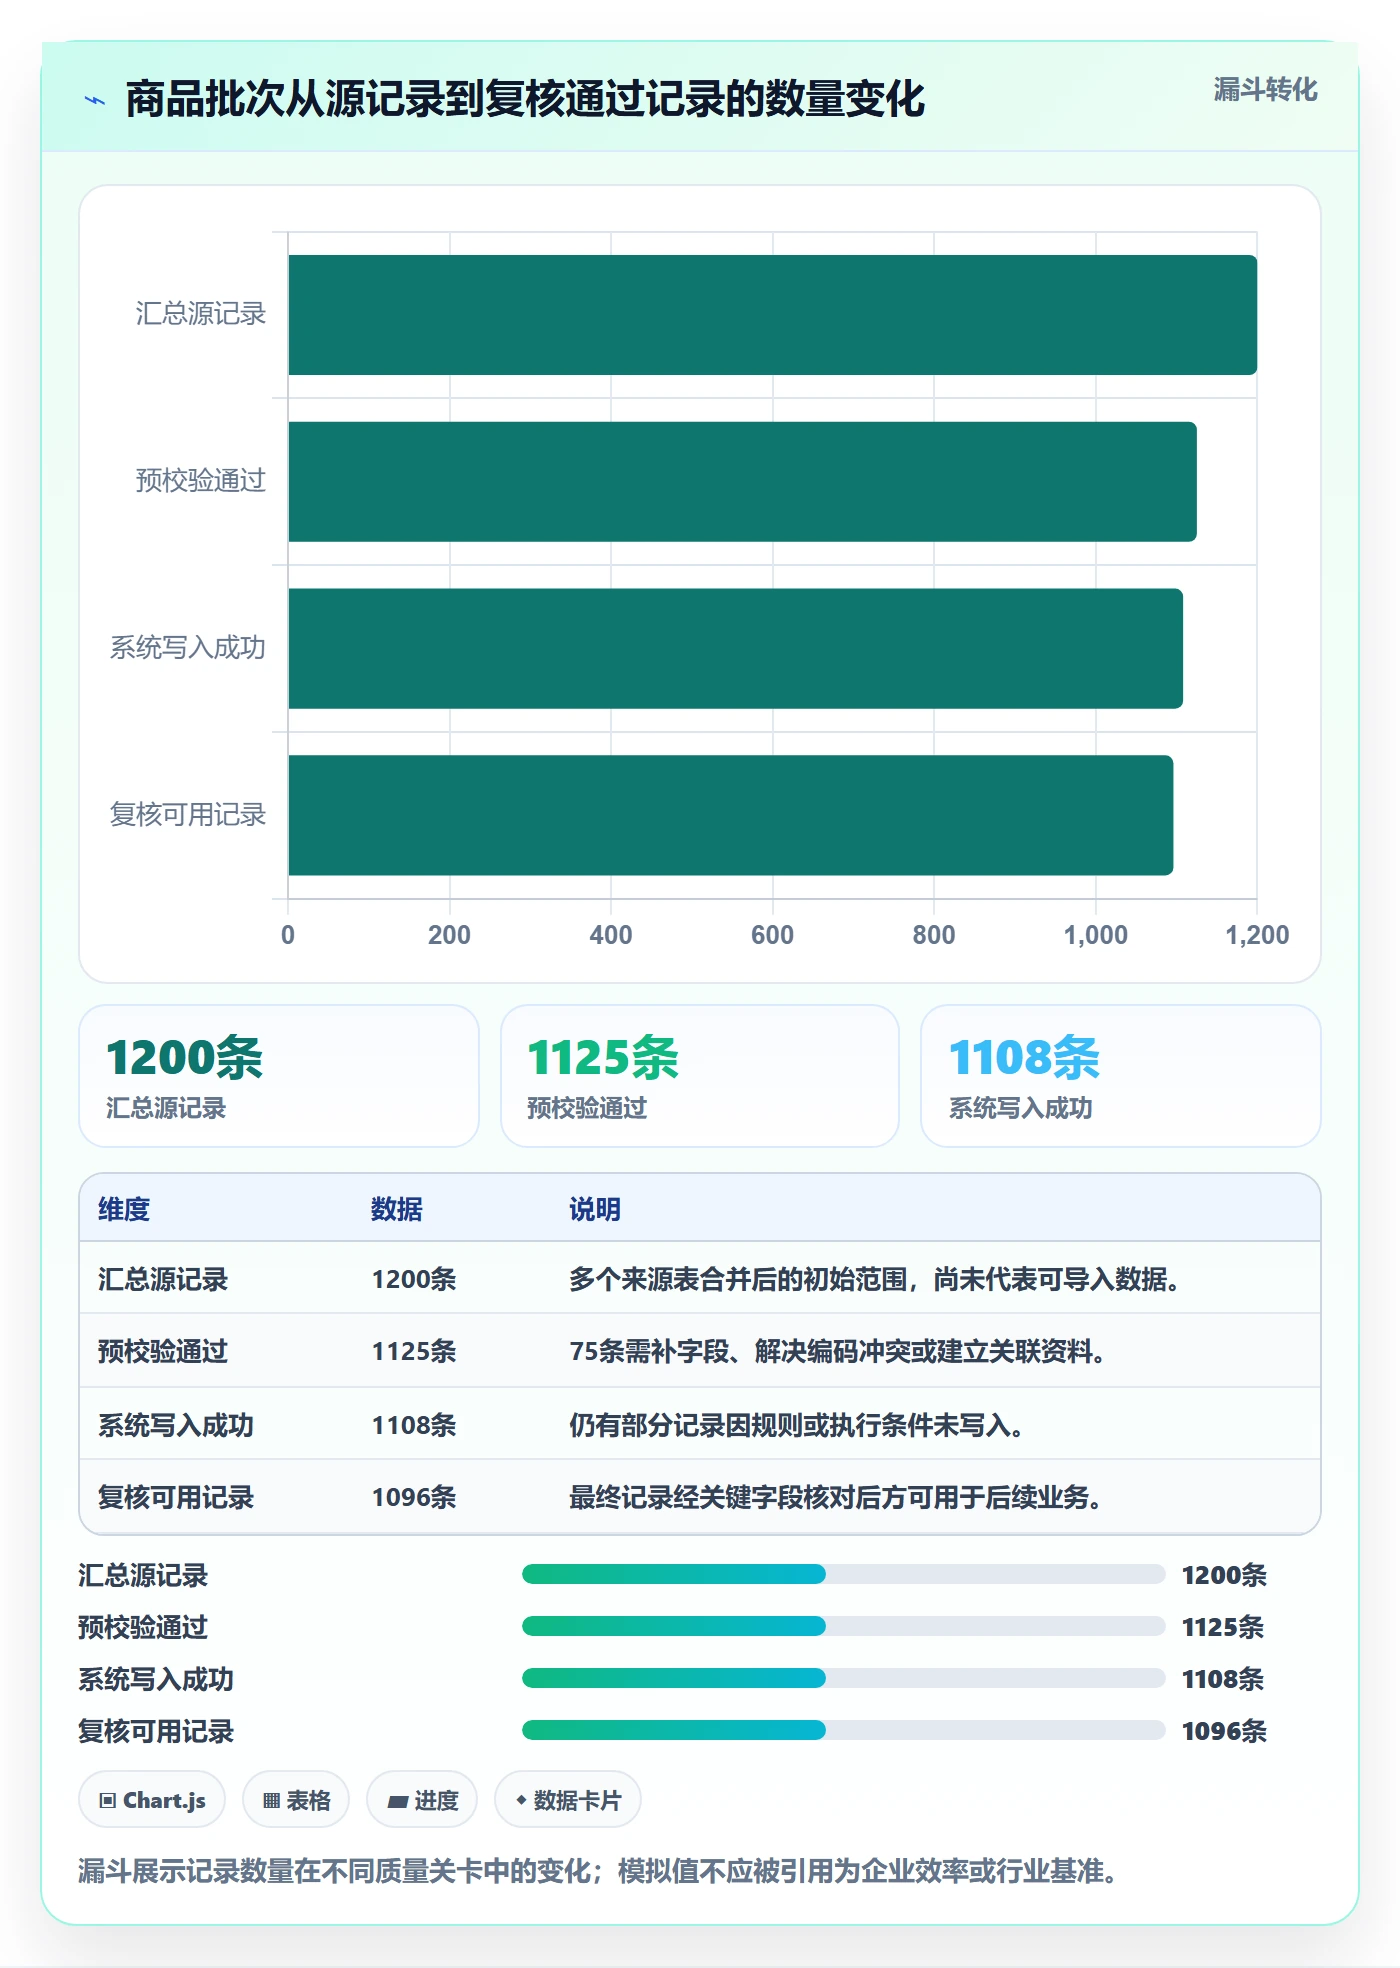Click the 数据卡片 tag chip
The width and height of the screenshot is (1400, 1968).
pos(568,1800)
